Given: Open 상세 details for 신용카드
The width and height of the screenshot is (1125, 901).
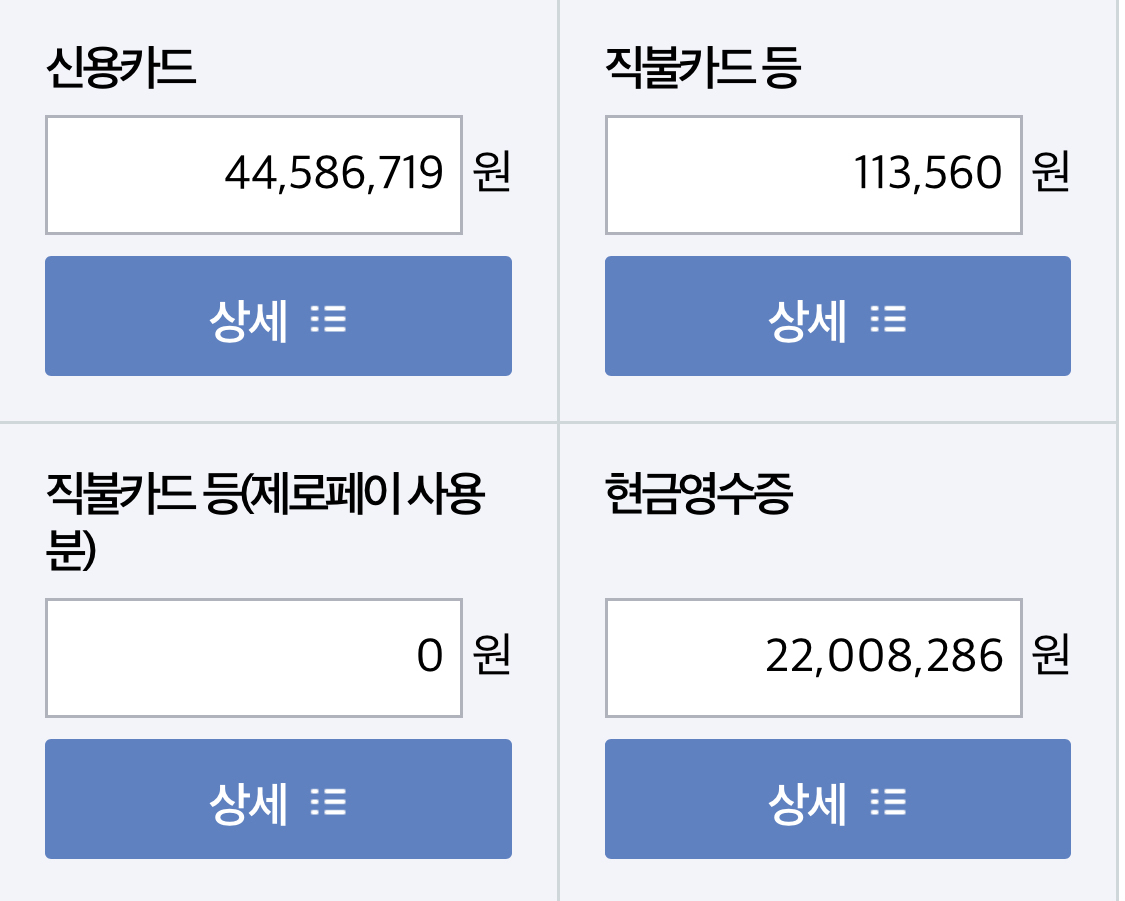Looking at the screenshot, I should [x=278, y=316].
